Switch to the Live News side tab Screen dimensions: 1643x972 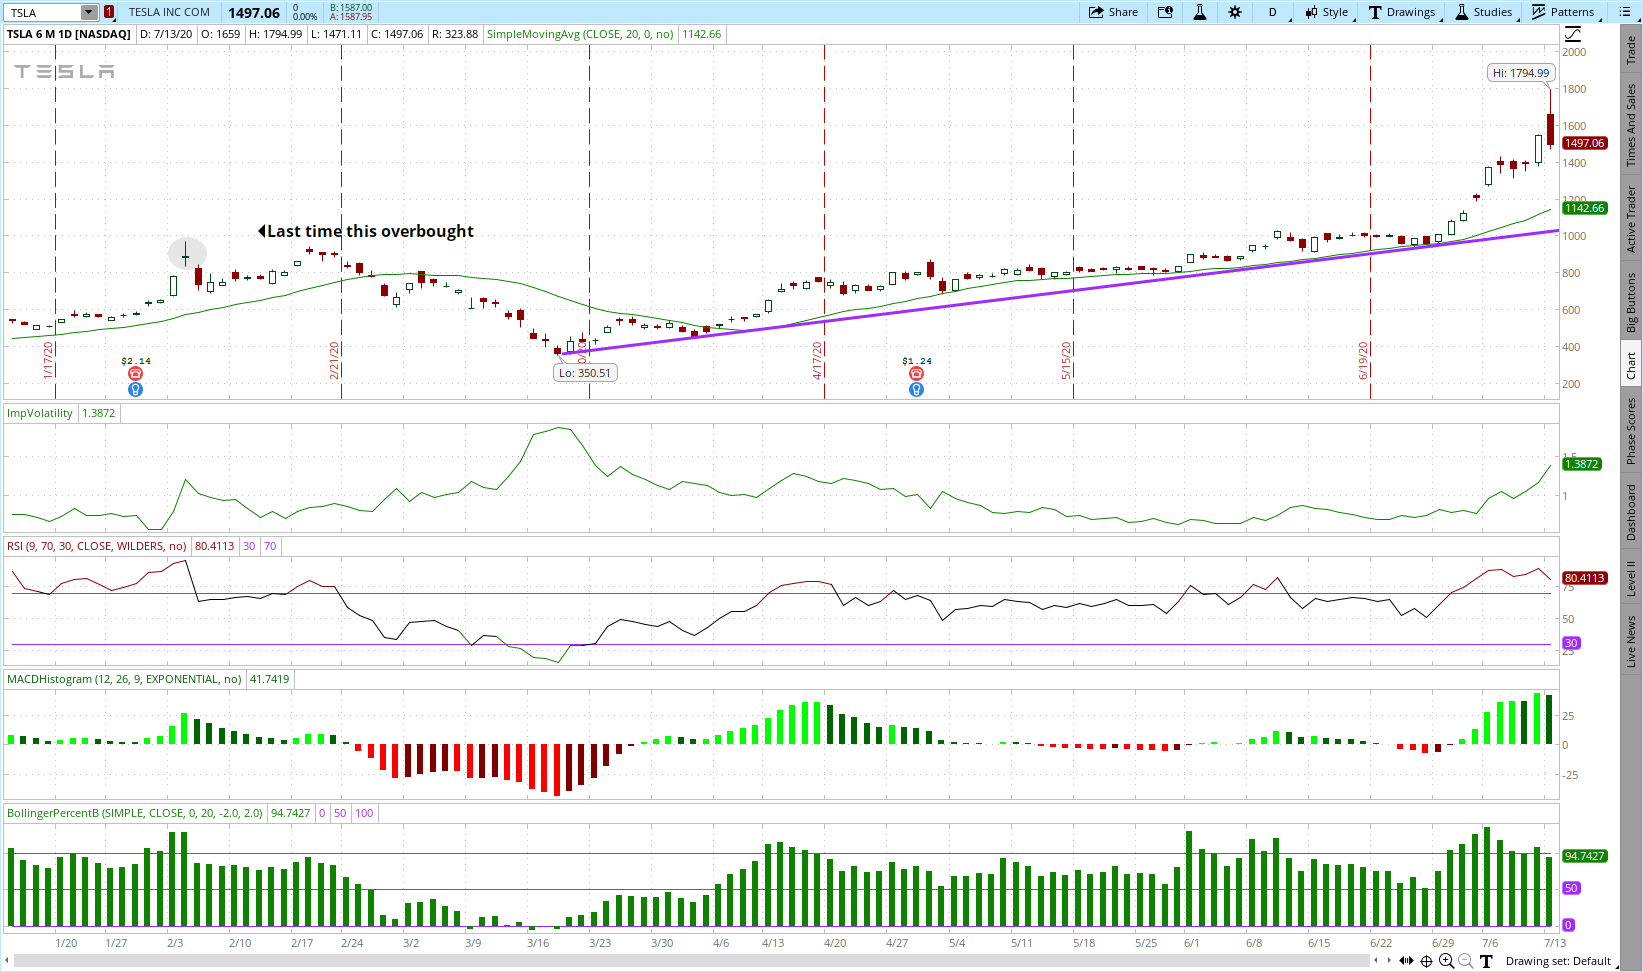1631,641
